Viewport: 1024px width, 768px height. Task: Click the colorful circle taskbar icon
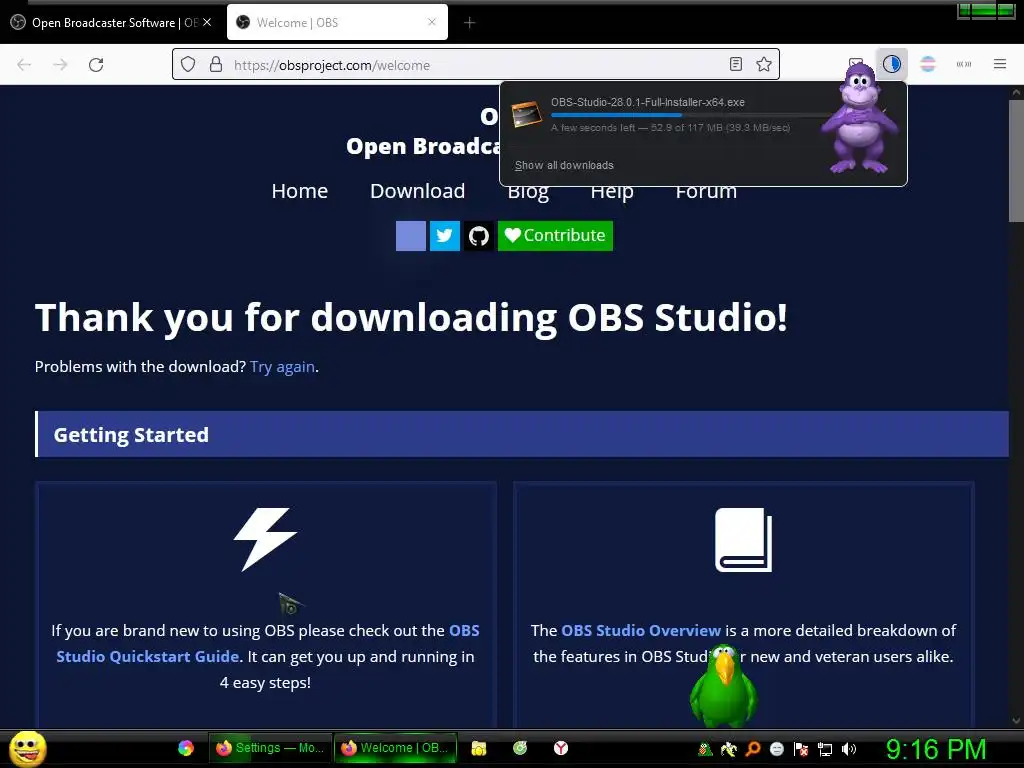186,748
